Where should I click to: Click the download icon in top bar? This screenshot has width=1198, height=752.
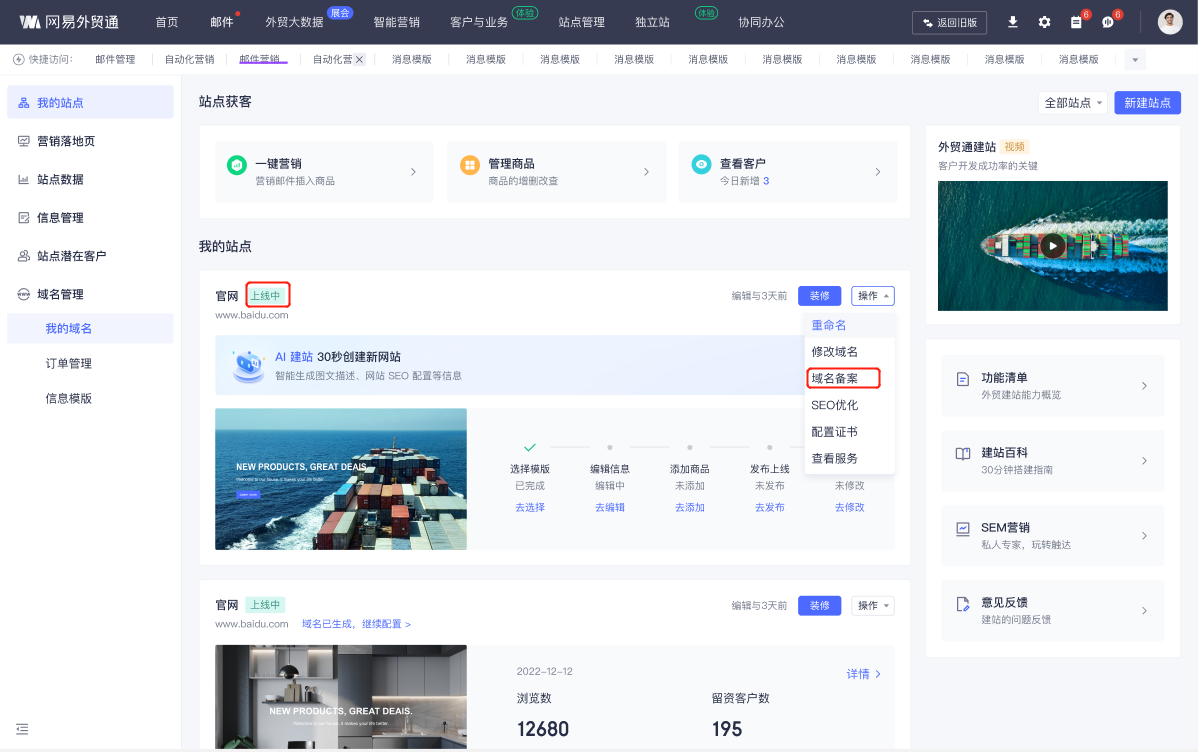tap(1013, 22)
